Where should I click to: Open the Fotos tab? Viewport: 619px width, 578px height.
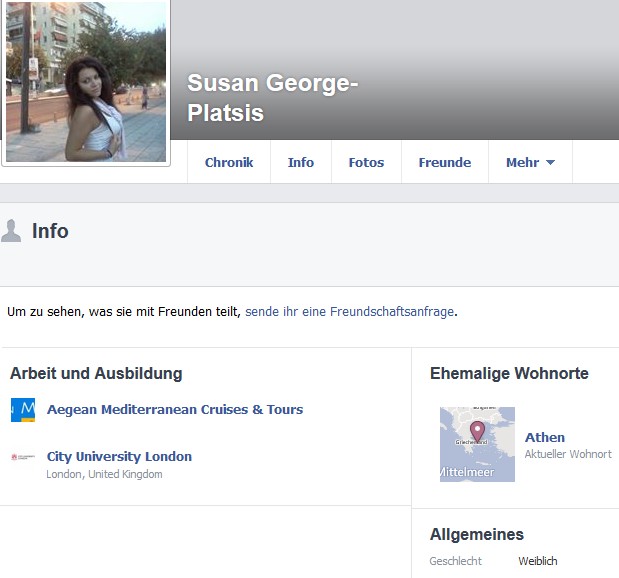click(366, 162)
